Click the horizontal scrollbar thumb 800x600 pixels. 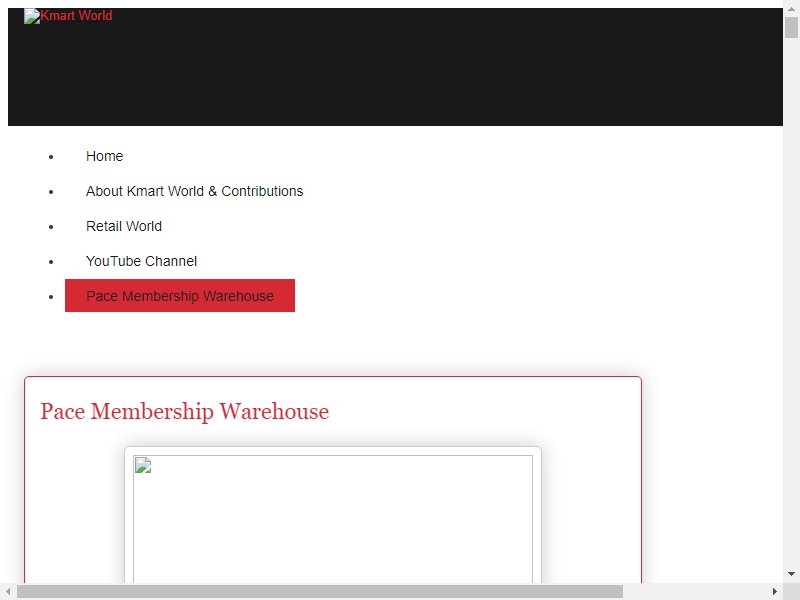pyautogui.click(x=320, y=592)
